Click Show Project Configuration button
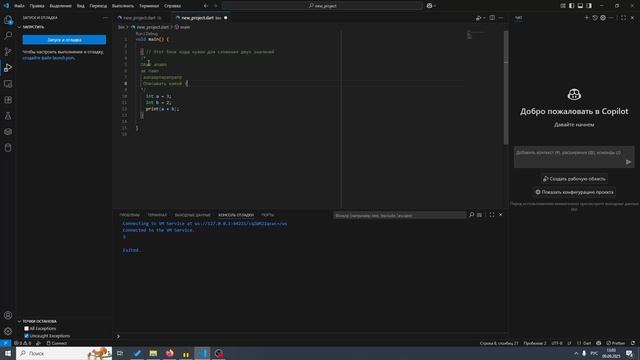This screenshot has height=360, width=640. click(574, 192)
